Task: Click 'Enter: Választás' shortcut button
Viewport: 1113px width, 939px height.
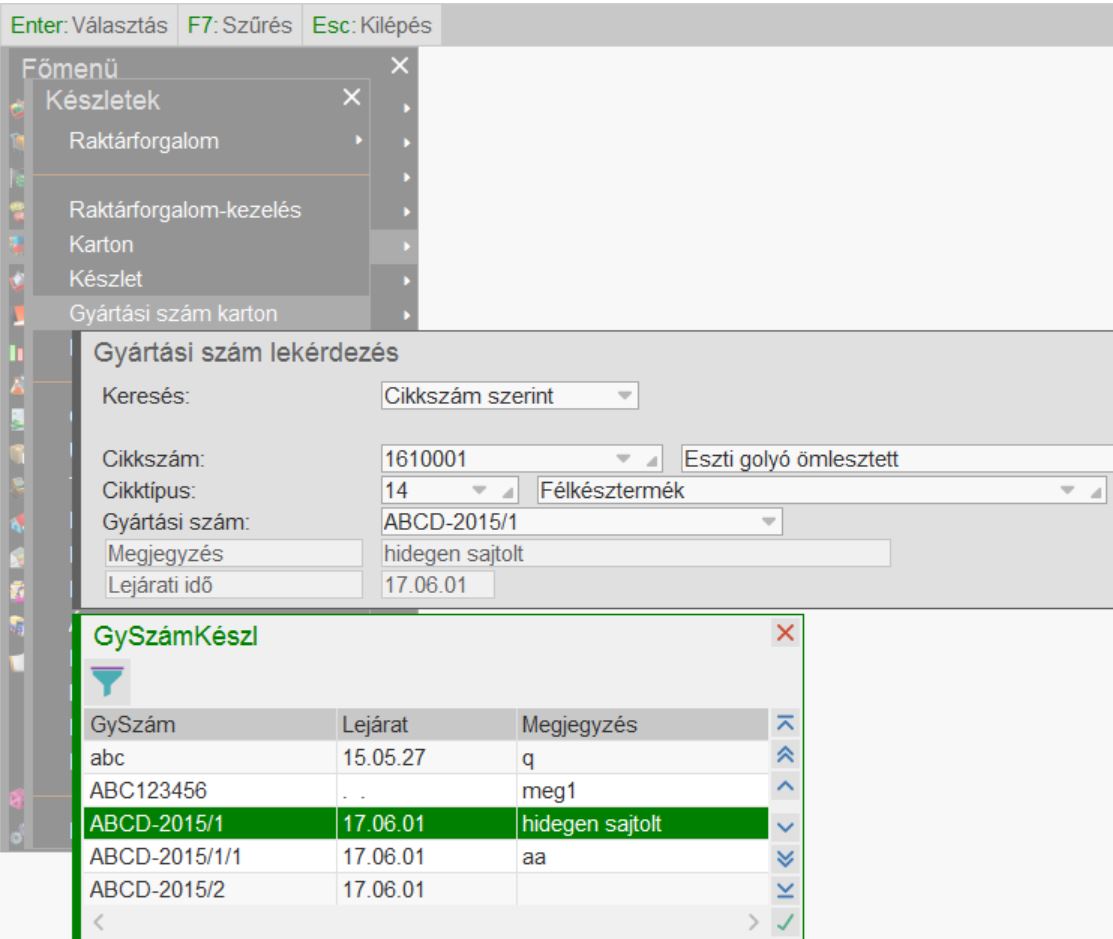Action: pos(89,25)
